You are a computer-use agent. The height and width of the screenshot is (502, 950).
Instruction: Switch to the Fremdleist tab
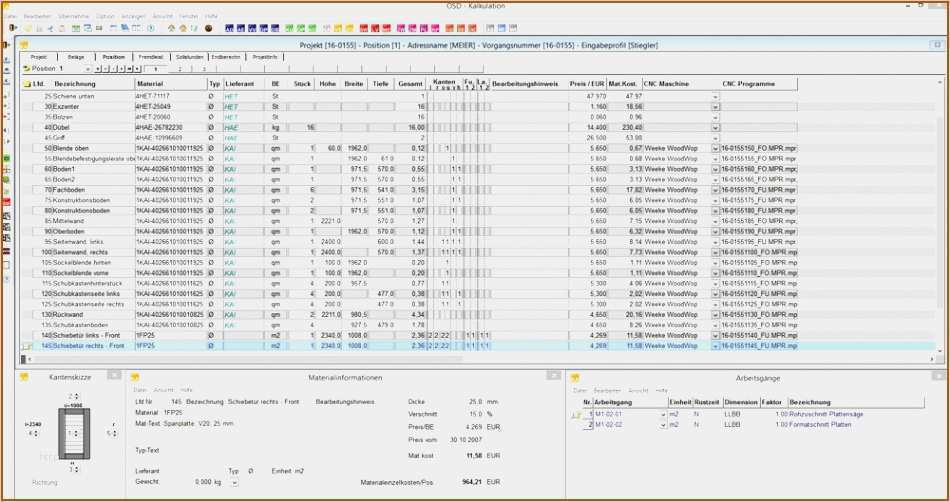[x=151, y=57]
